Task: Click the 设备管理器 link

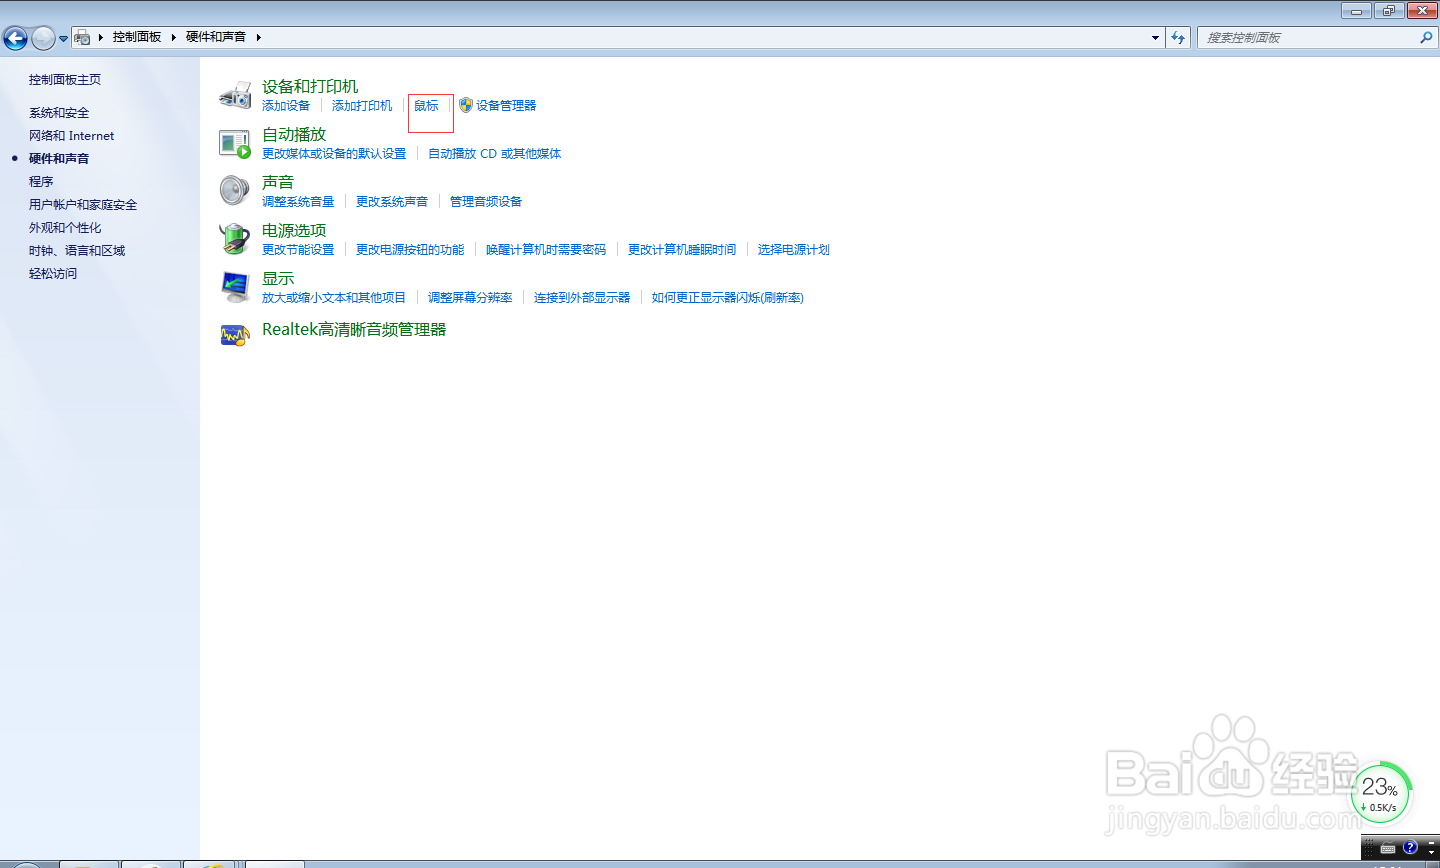Action: pyautogui.click(x=506, y=105)
